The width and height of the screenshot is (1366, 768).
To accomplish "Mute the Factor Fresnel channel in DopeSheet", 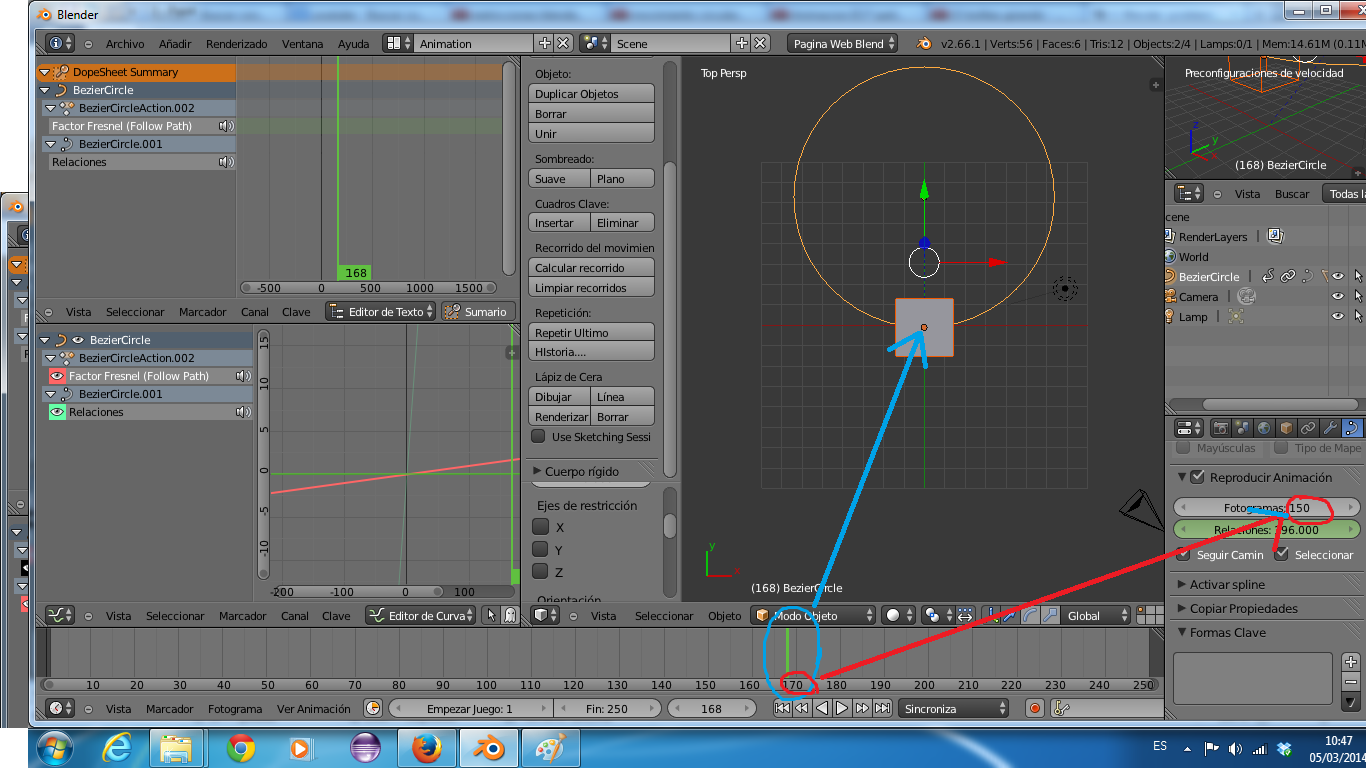I will (226, 126).
